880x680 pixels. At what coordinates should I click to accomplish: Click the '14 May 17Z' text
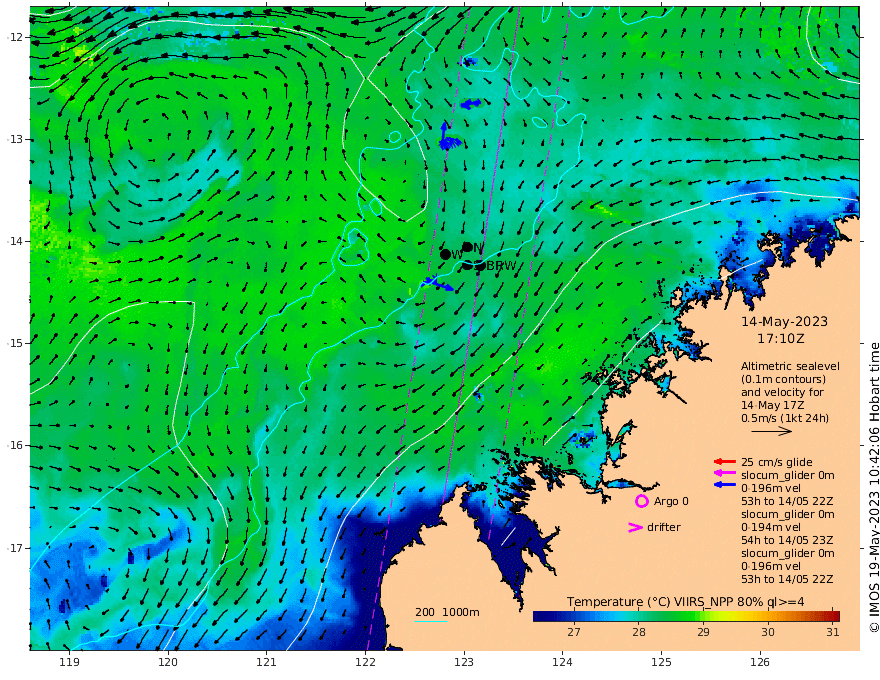pyautogui.click(x=772, y=405)
